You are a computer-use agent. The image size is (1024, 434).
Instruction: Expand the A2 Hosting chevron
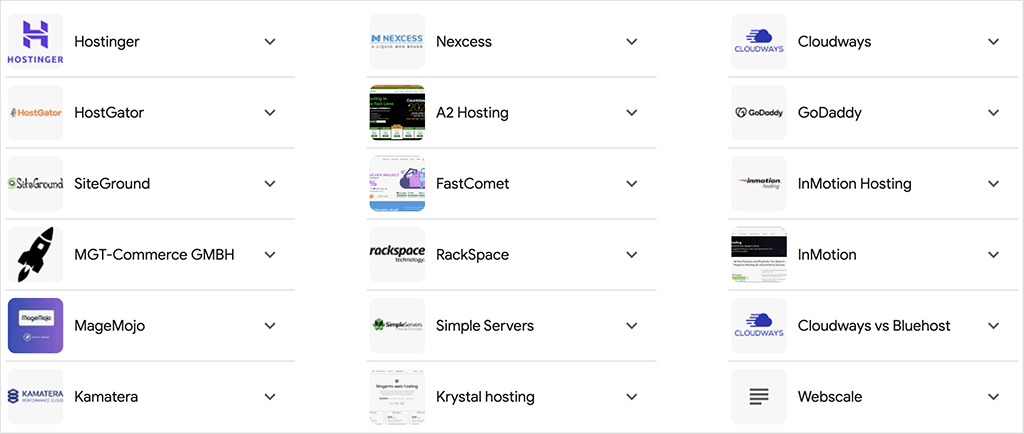coord(632,112)
